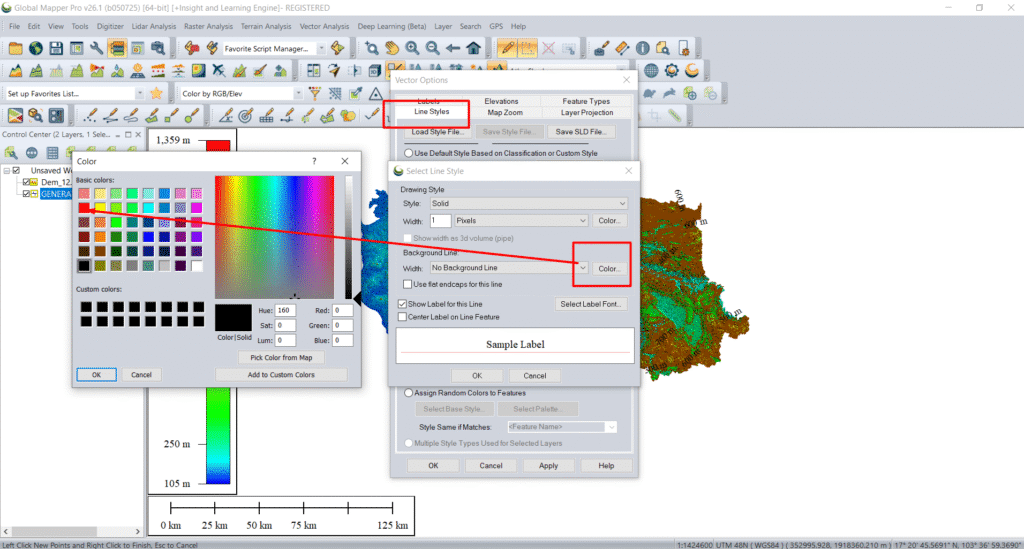Pick the red basic color swatch
1024x549 pixels.
click(84, 208)
